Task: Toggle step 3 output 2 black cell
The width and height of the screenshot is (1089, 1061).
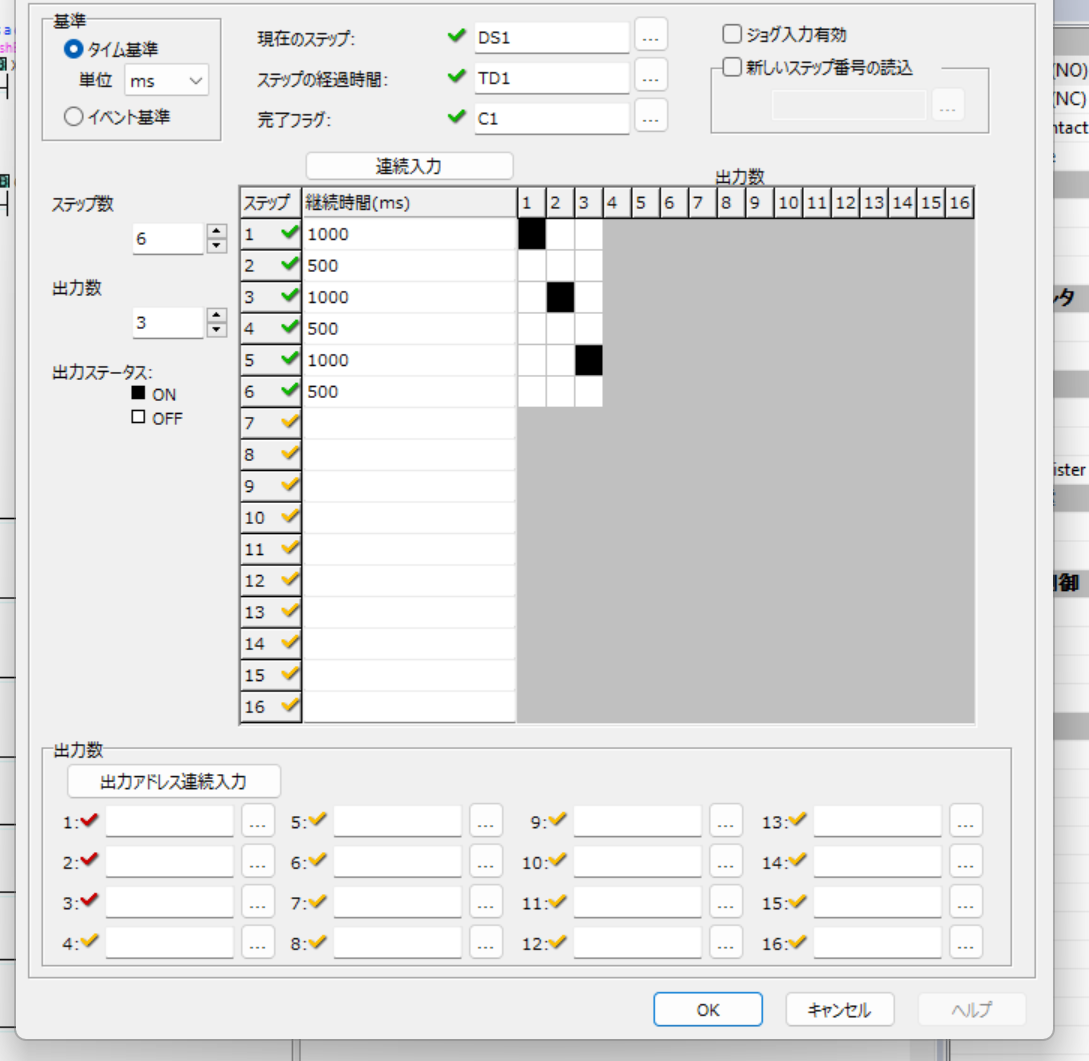Action: click(x=560, y=297)
